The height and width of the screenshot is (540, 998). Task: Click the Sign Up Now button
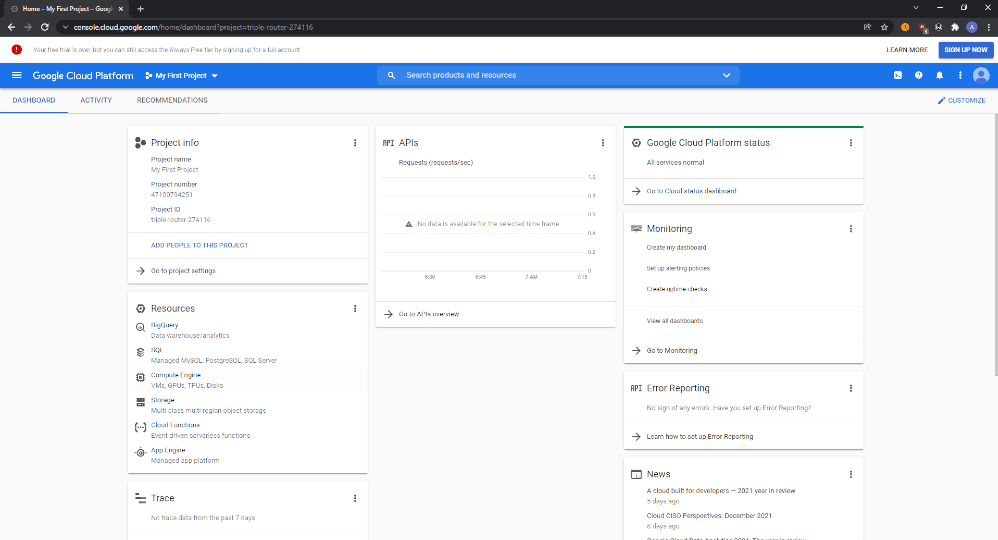(966, 50)
